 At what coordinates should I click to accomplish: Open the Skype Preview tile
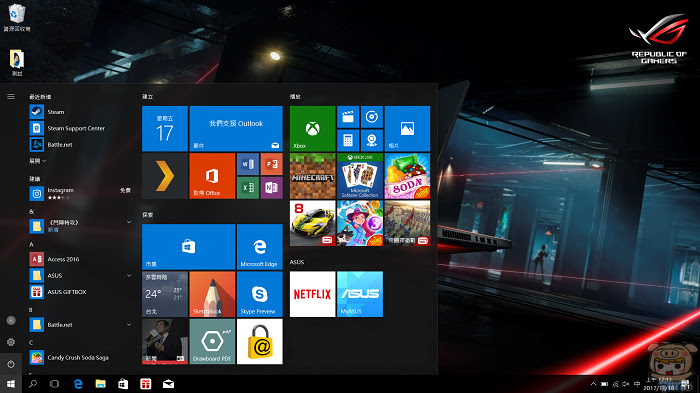tap(260, 294)
